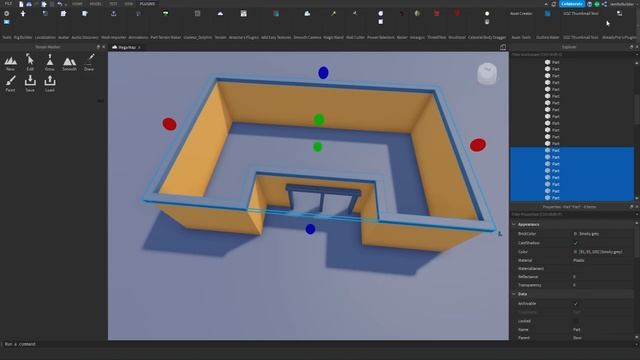Click the left red move handle

[169, 124]
